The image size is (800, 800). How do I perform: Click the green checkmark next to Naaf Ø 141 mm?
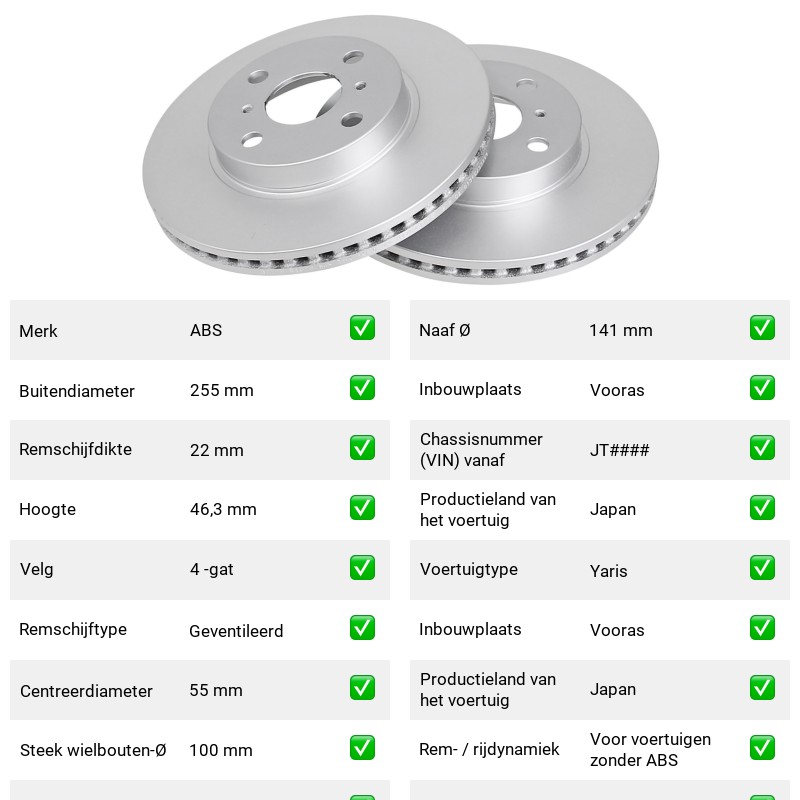click(762, 328)
